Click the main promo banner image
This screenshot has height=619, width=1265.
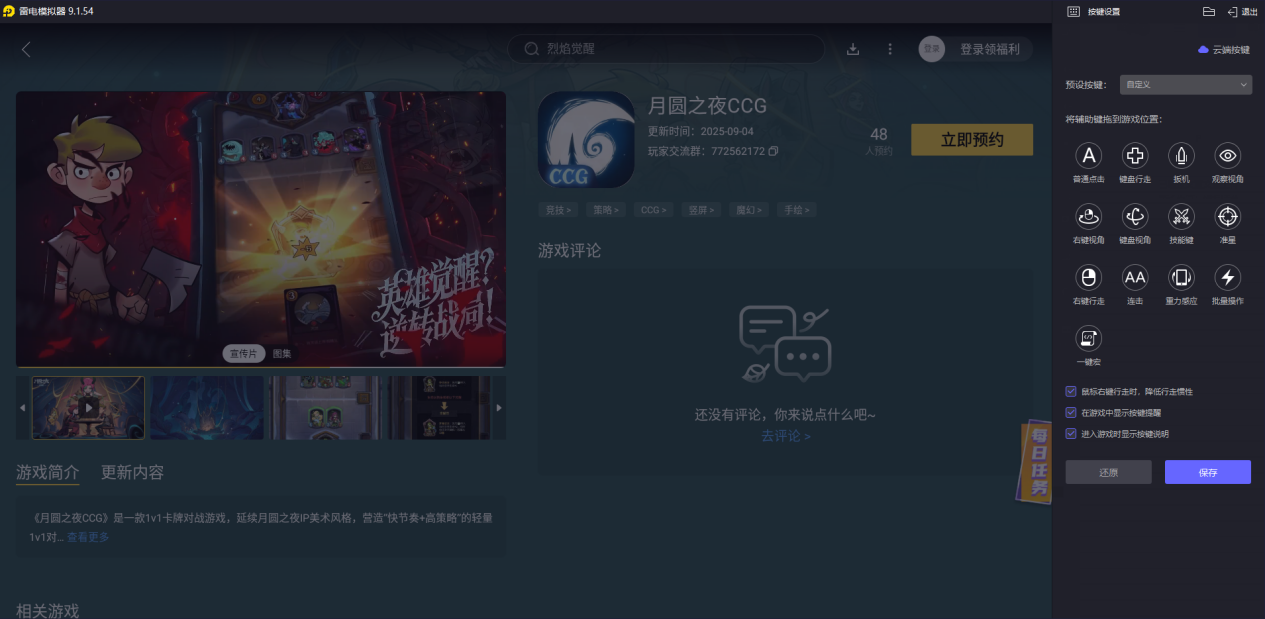pos(261,229)
